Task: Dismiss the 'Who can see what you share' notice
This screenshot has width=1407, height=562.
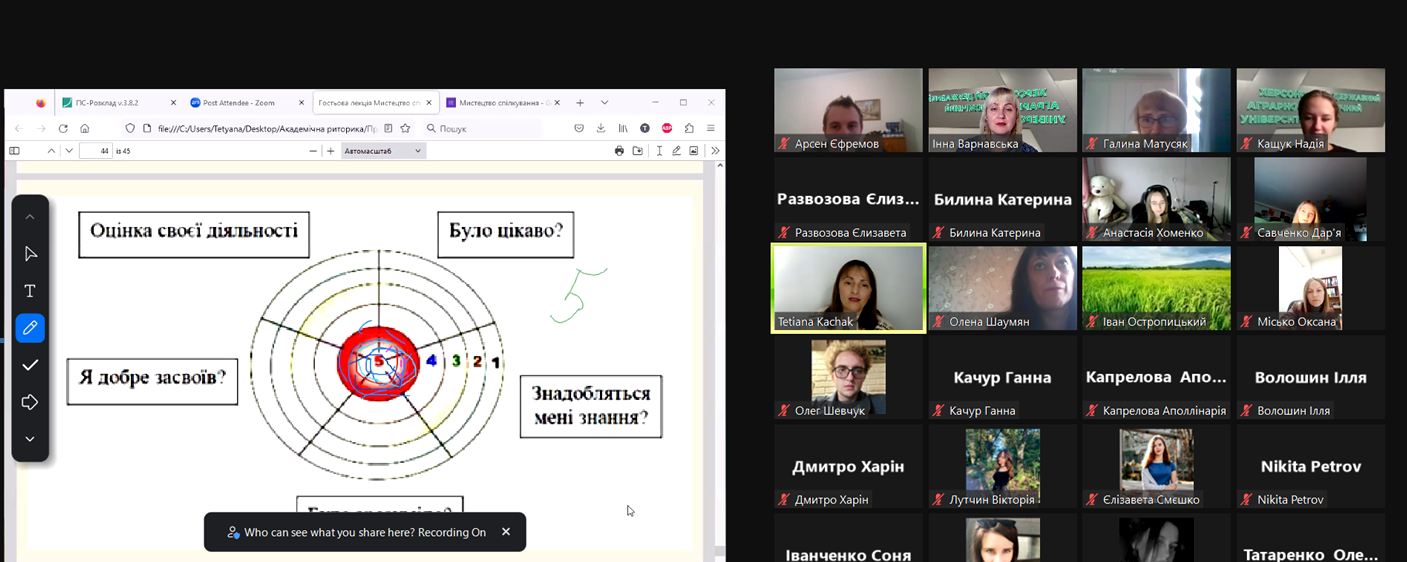Action: [x=506, y=532]
